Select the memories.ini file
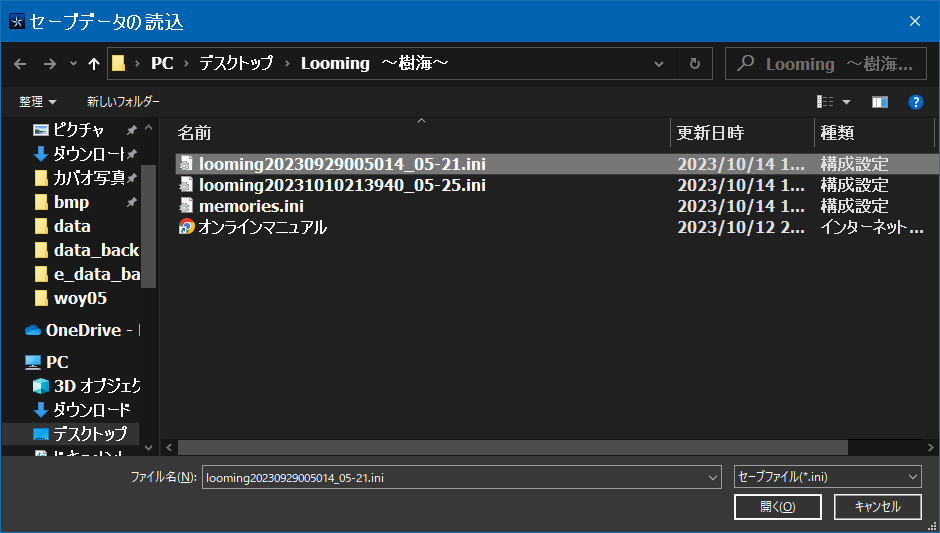The height and width of the screenshot is (533, 940). point(251,206)
